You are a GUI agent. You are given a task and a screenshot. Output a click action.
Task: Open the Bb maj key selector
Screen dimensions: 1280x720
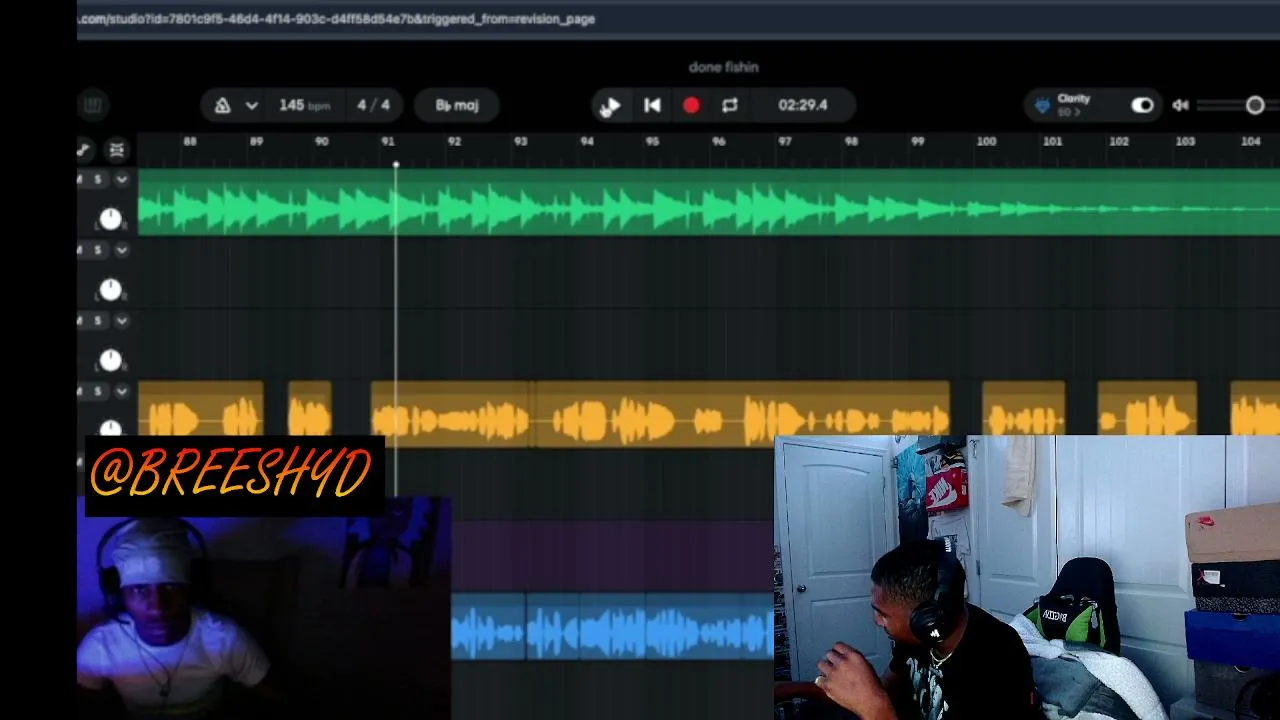(457, 105)
